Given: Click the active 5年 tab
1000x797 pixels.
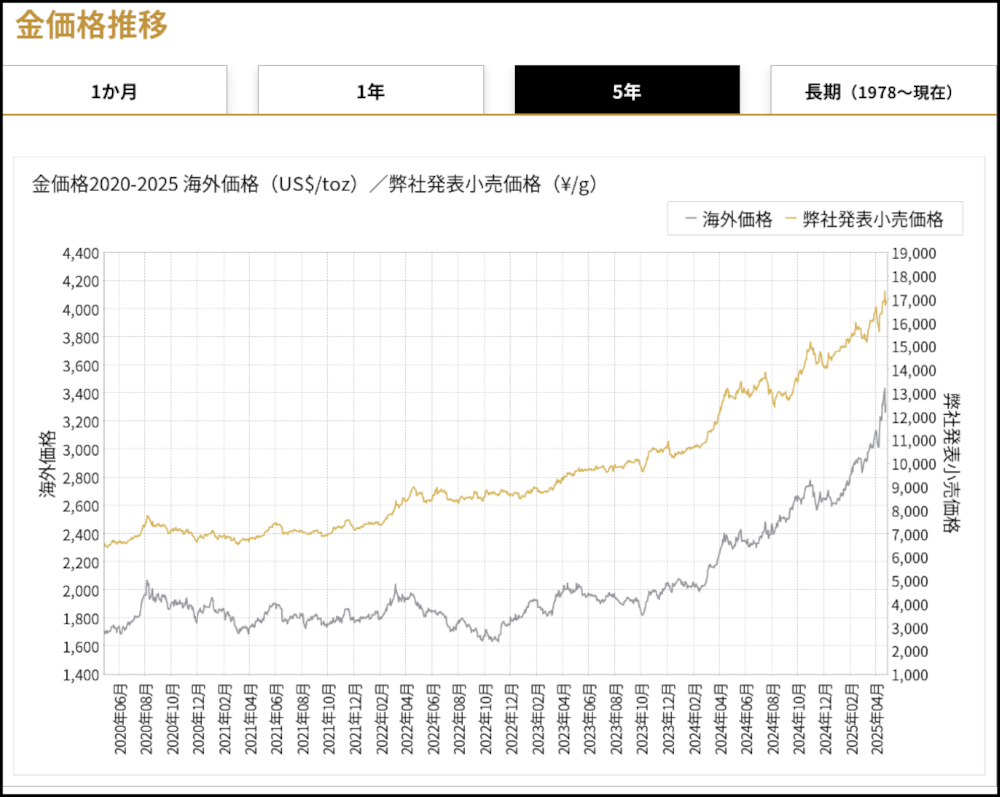Looking at the screenshot, I should pyautogui.click(x=627, y=91).
